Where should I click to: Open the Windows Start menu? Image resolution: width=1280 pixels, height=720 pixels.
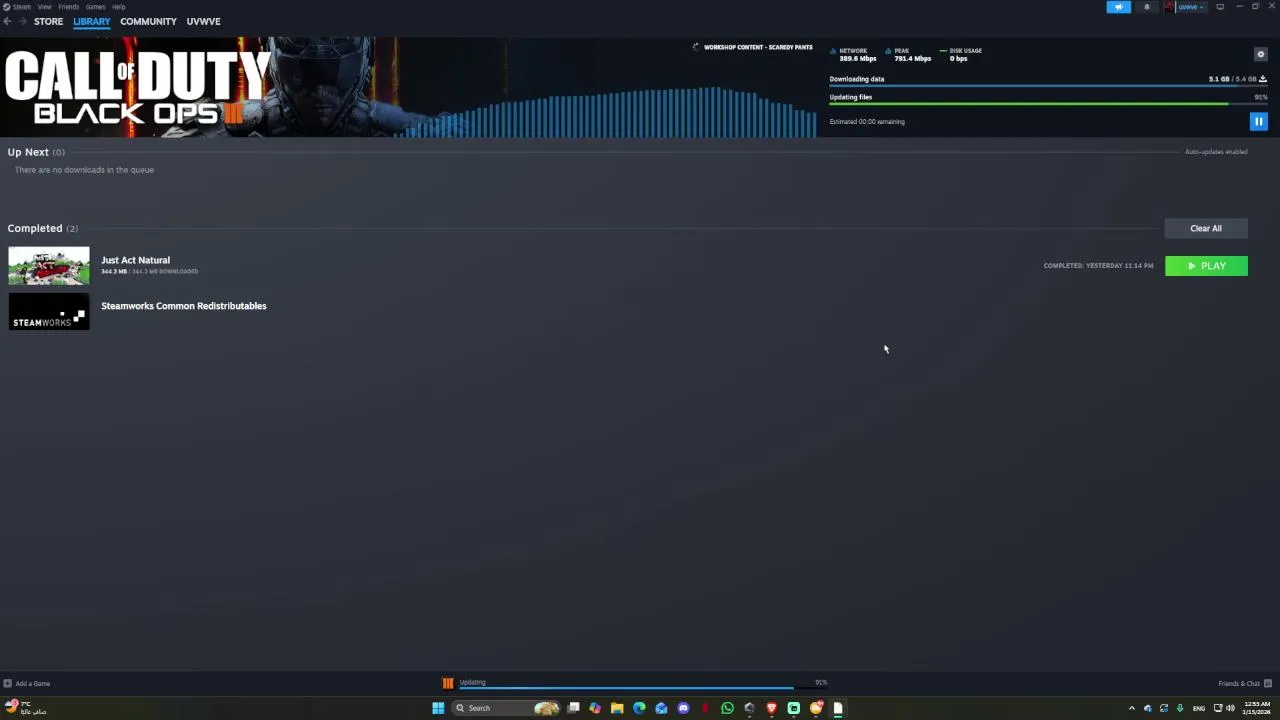click(x=438, y=708)
